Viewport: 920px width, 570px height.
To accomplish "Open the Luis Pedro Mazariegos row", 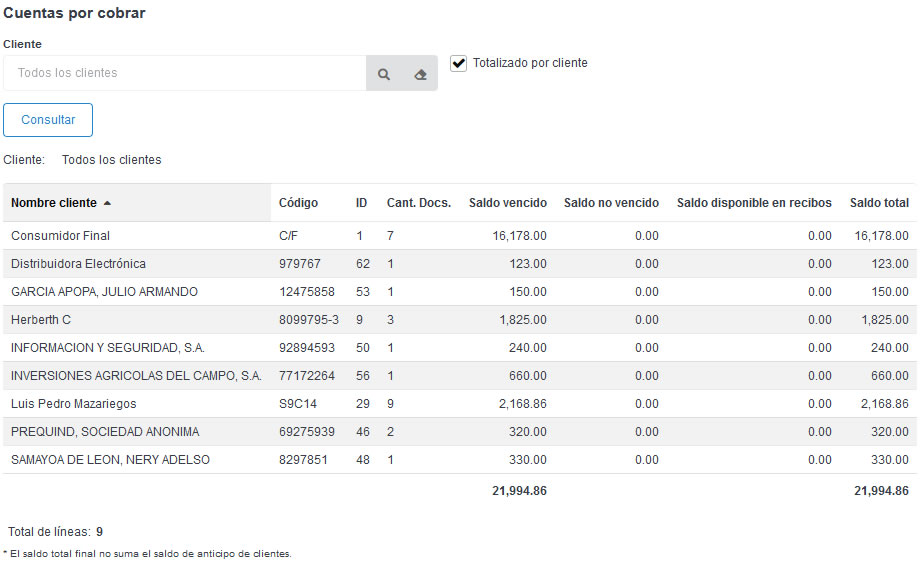I will [73, 404].
